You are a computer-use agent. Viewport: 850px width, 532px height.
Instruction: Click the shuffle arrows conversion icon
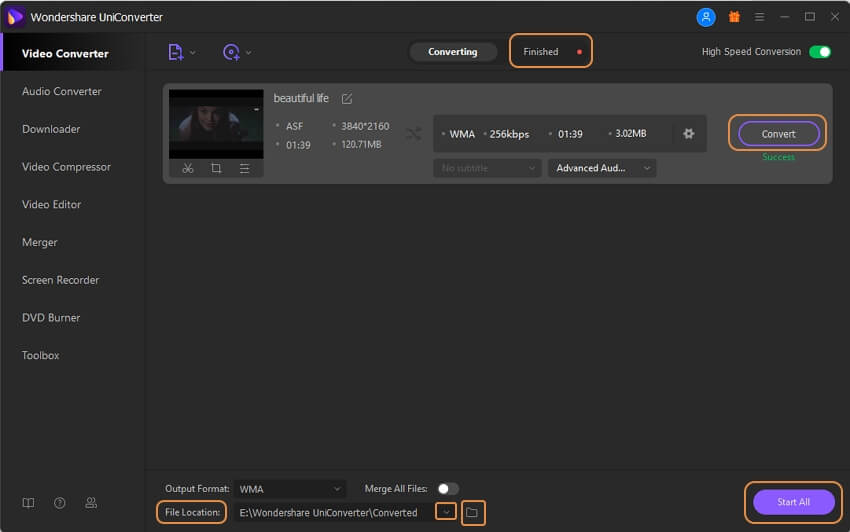coord(414,133)
